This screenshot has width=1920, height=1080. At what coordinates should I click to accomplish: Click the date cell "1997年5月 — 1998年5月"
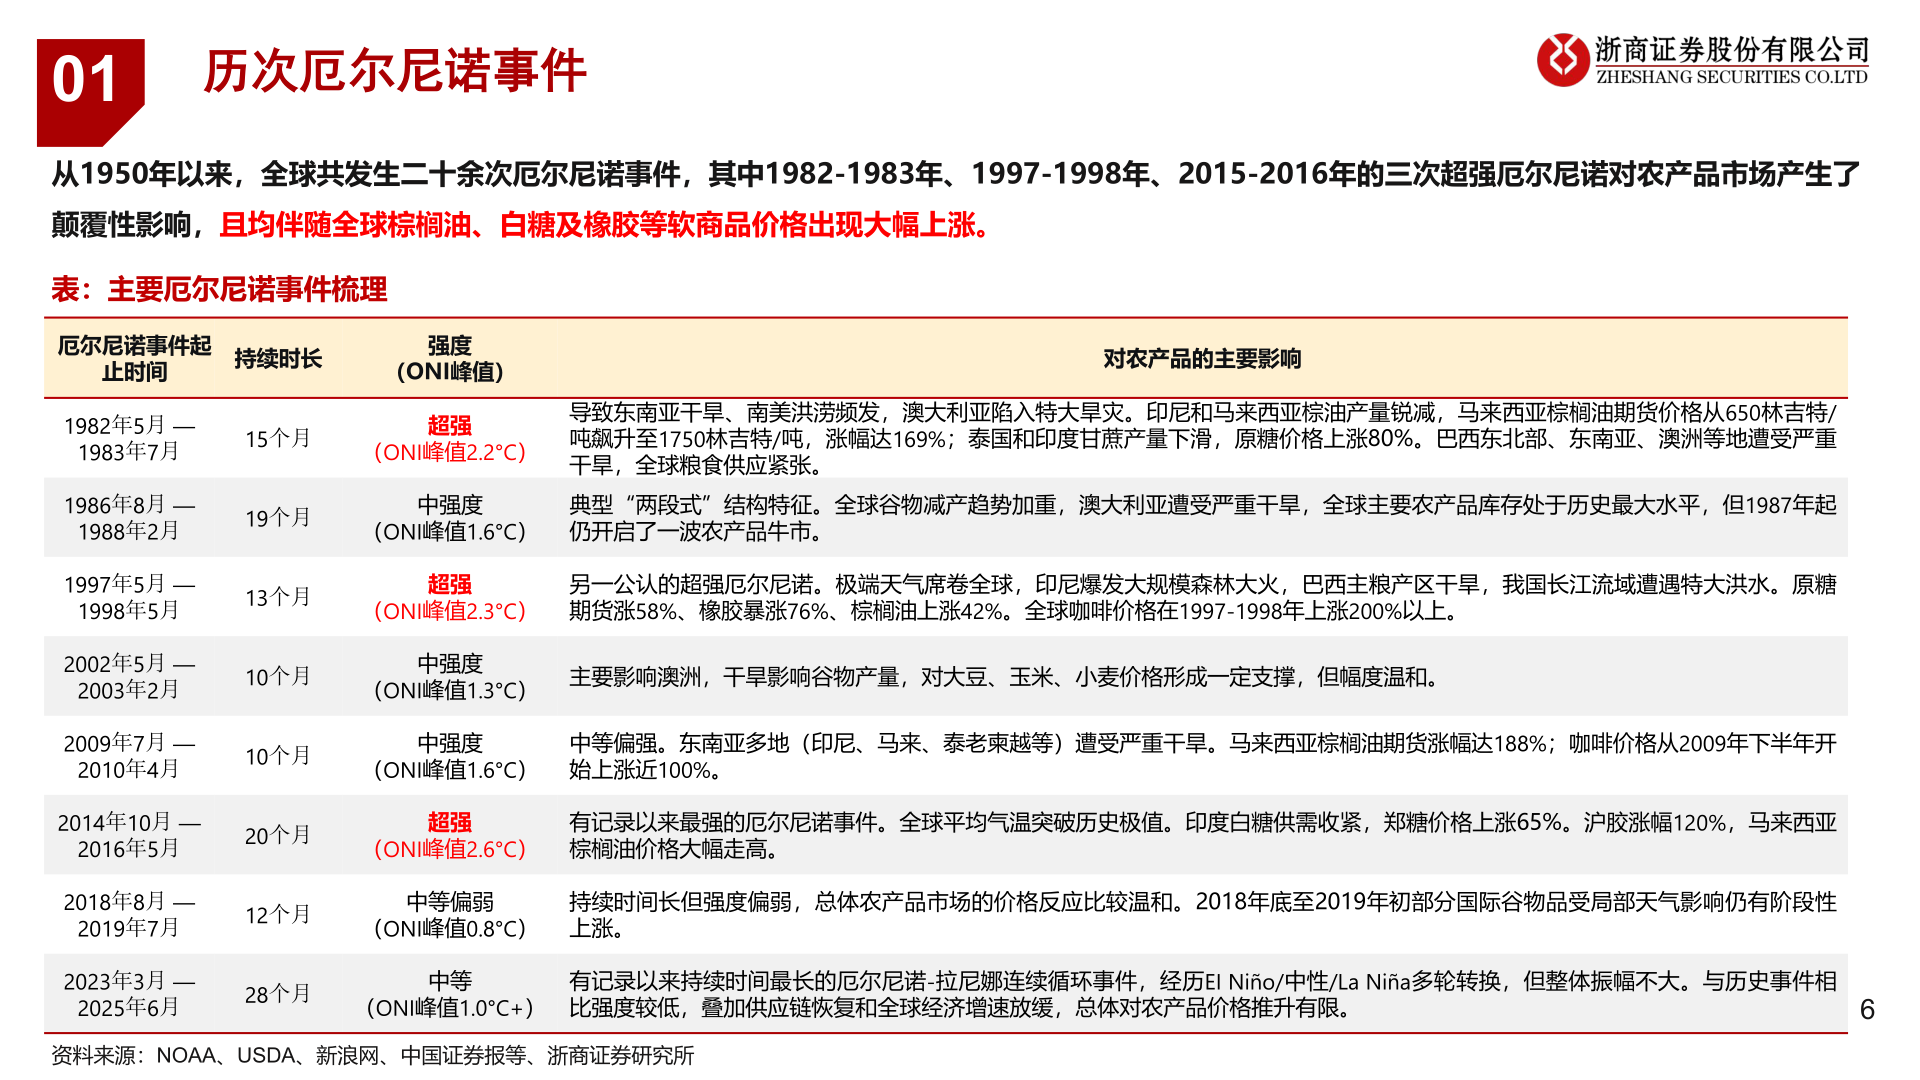(129, 597)
